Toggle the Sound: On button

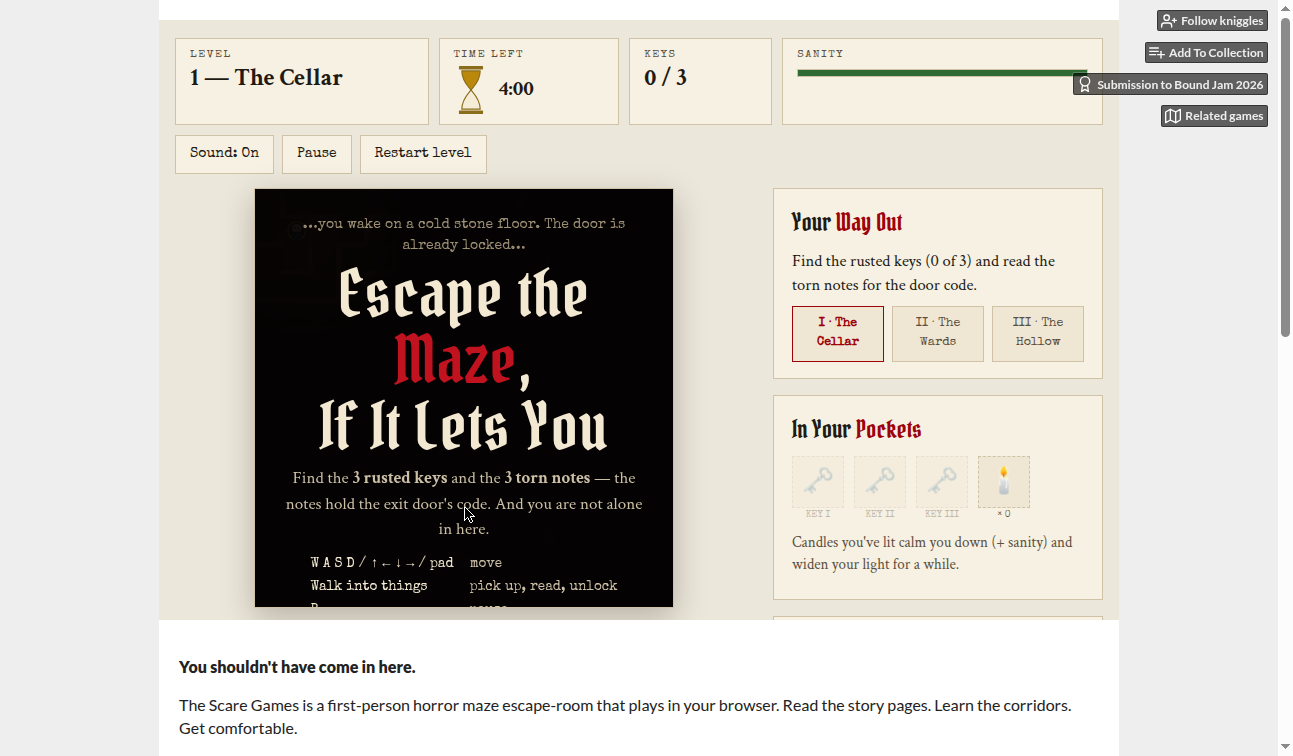coord(224,154)
